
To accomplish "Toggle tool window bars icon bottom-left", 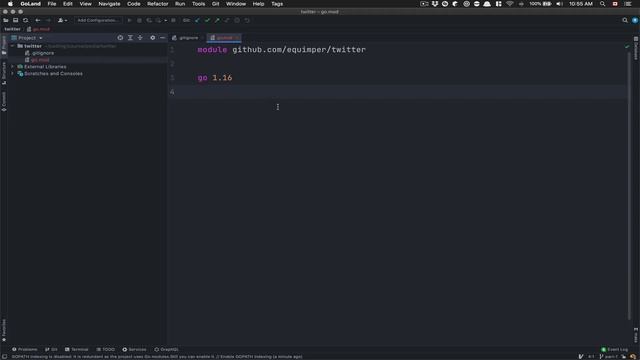I will pos(4,357).
